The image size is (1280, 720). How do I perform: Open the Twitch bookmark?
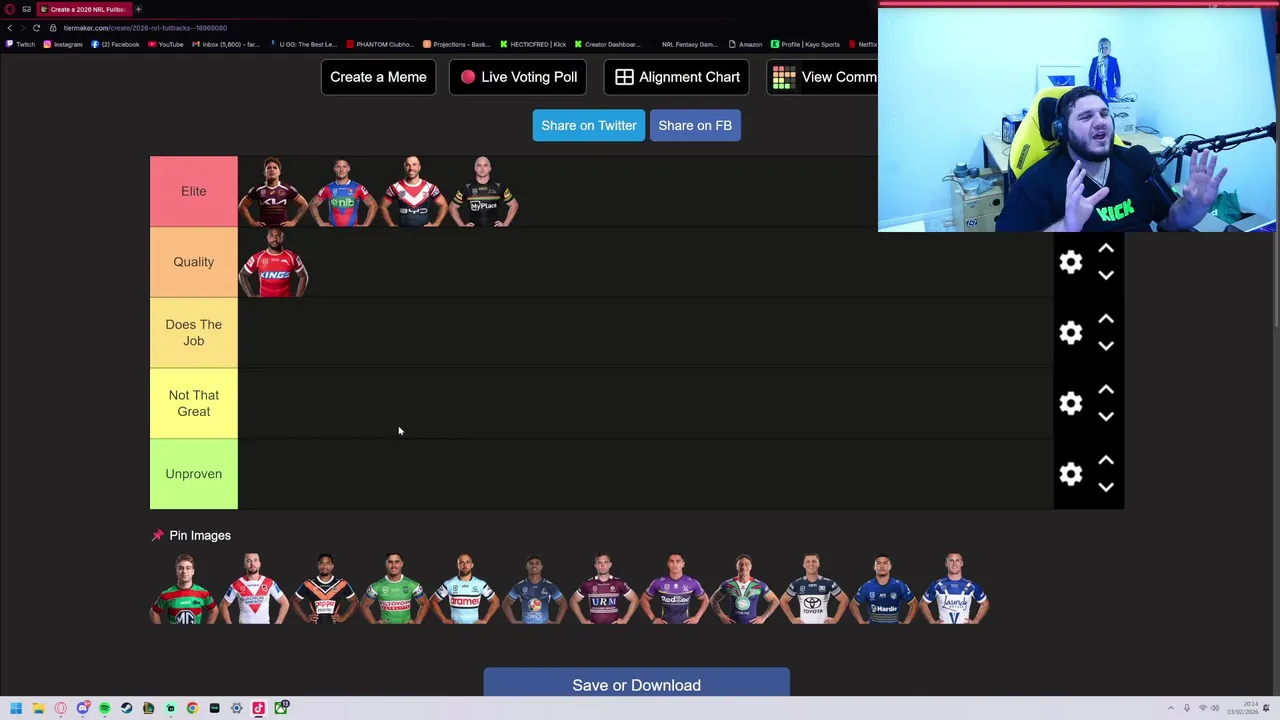pyautogui.click(x=21, y=44)
